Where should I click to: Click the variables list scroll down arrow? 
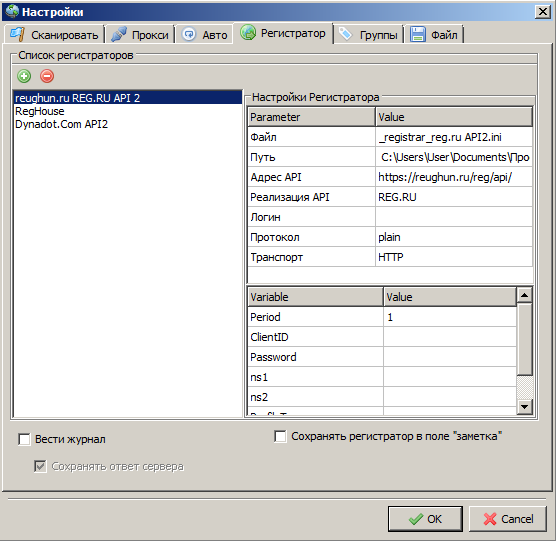tap(524, 407)
